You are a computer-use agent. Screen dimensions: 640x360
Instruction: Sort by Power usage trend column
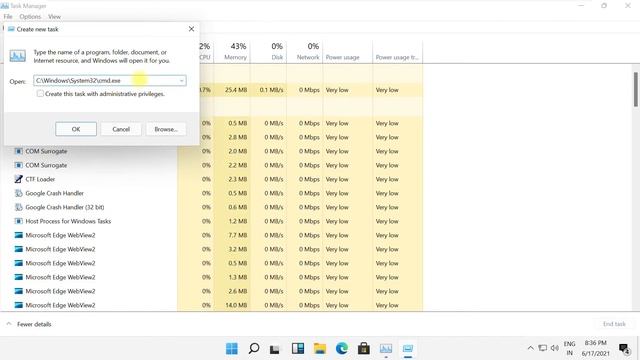[x=397, y=51]
